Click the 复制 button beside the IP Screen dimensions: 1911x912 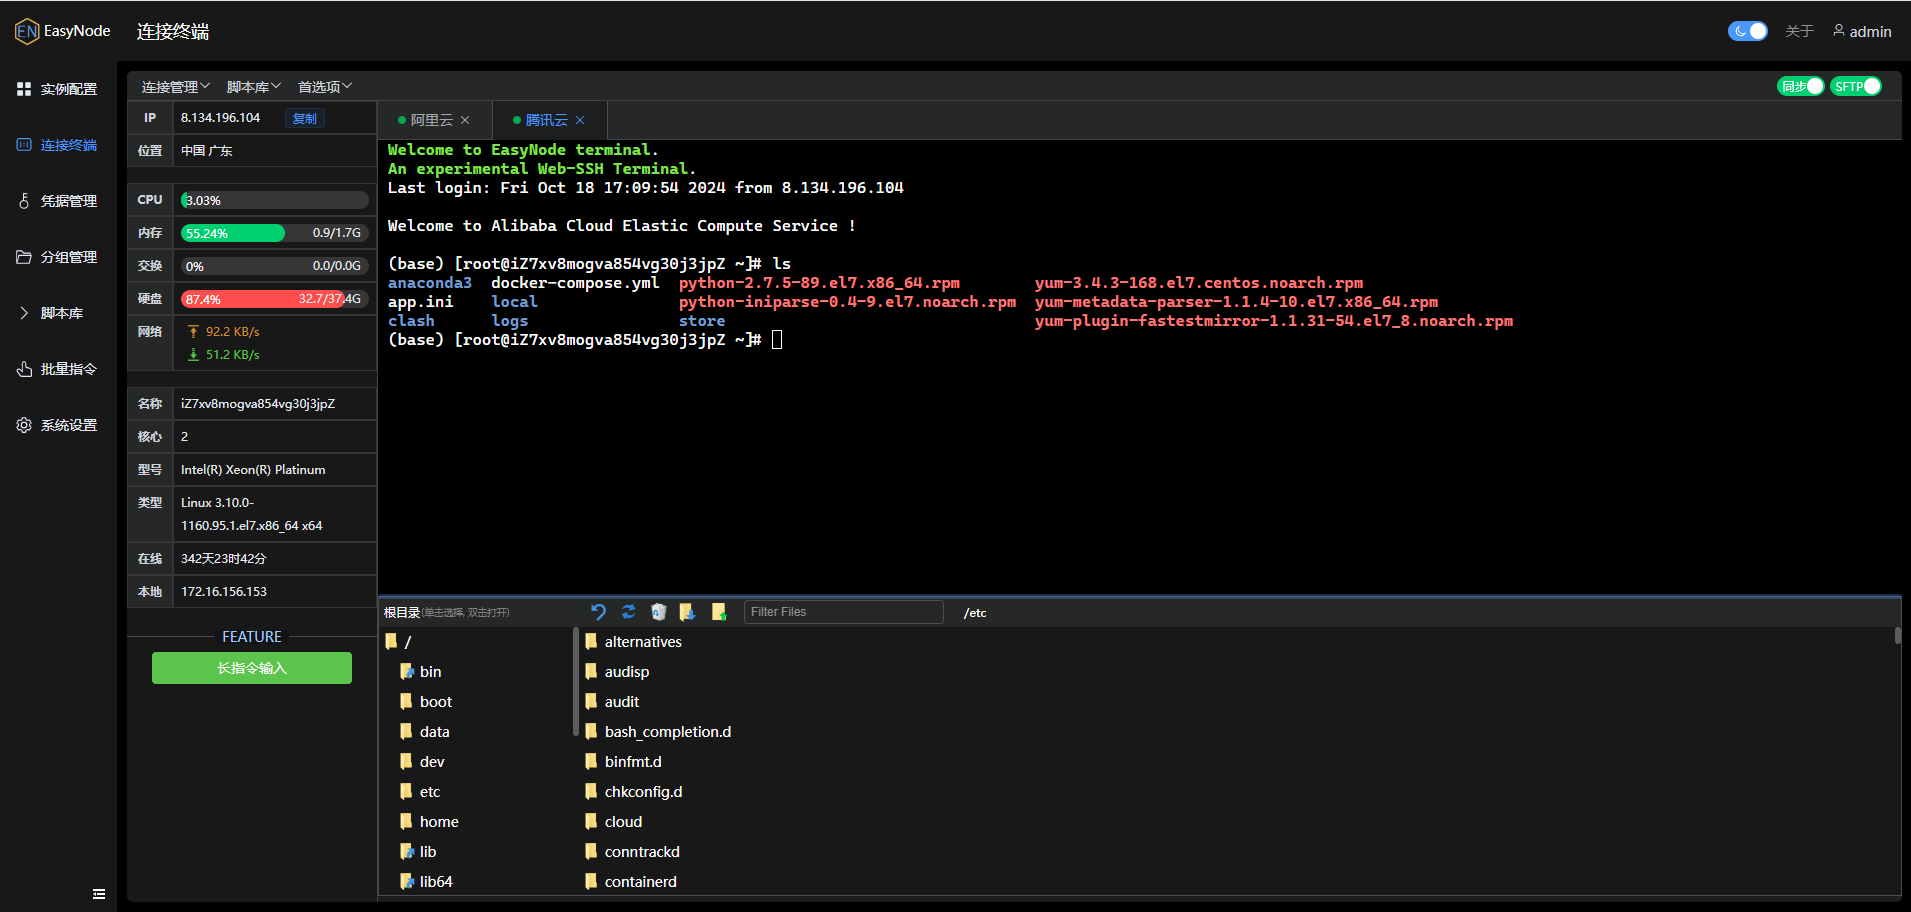[x=304, y=118]
